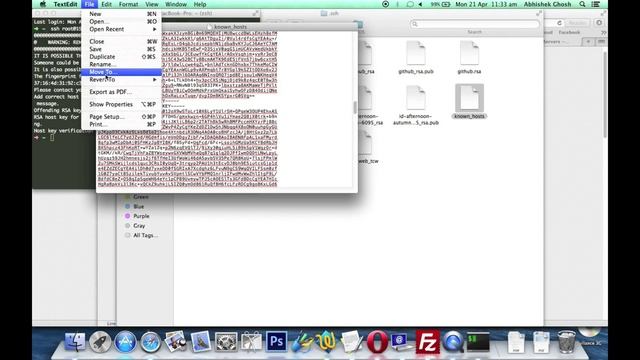Screen dimensions: 640x360
Task: Click the Spotlight search icon
Action: [x=582, y=4]
